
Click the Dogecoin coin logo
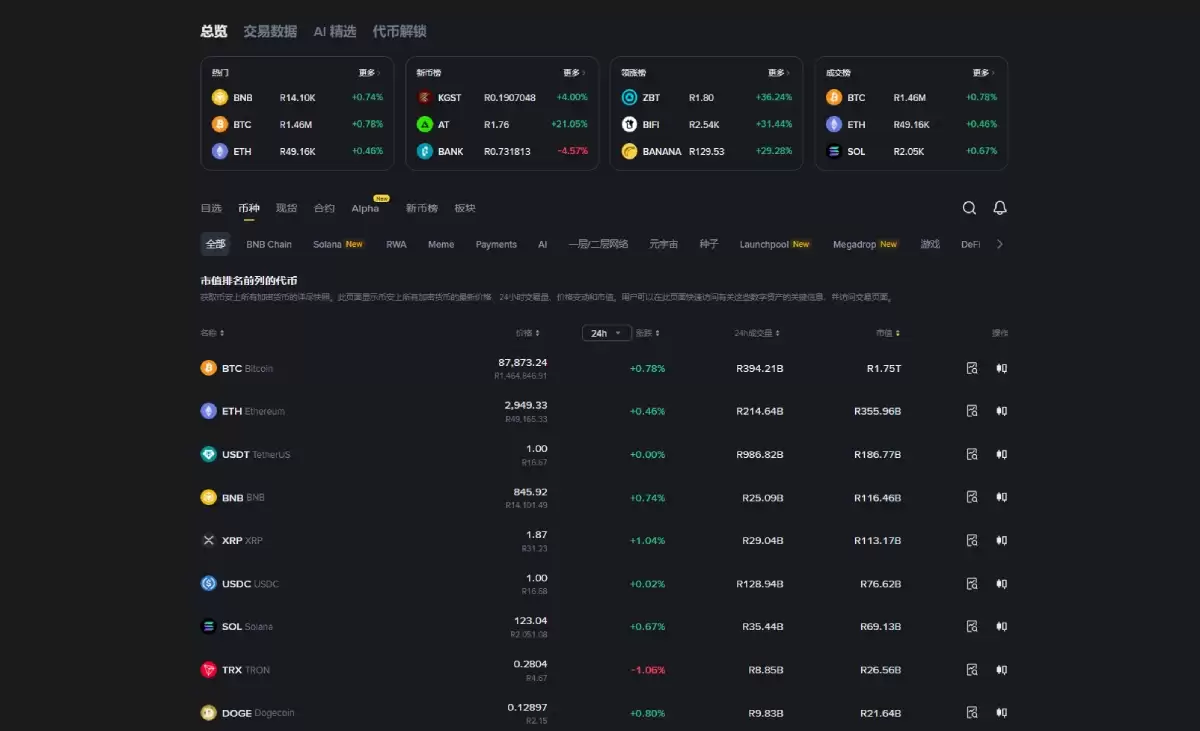[x=208, y=713]
